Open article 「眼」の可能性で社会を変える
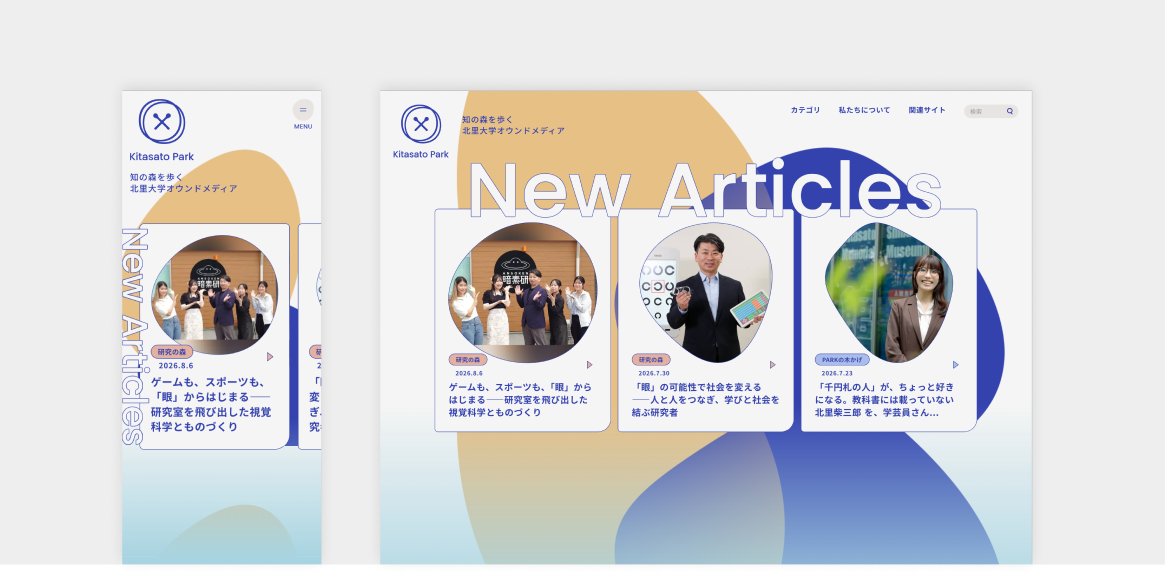Screen dimensions: 1165x577 pyautogui.click(x=706, y=400)
